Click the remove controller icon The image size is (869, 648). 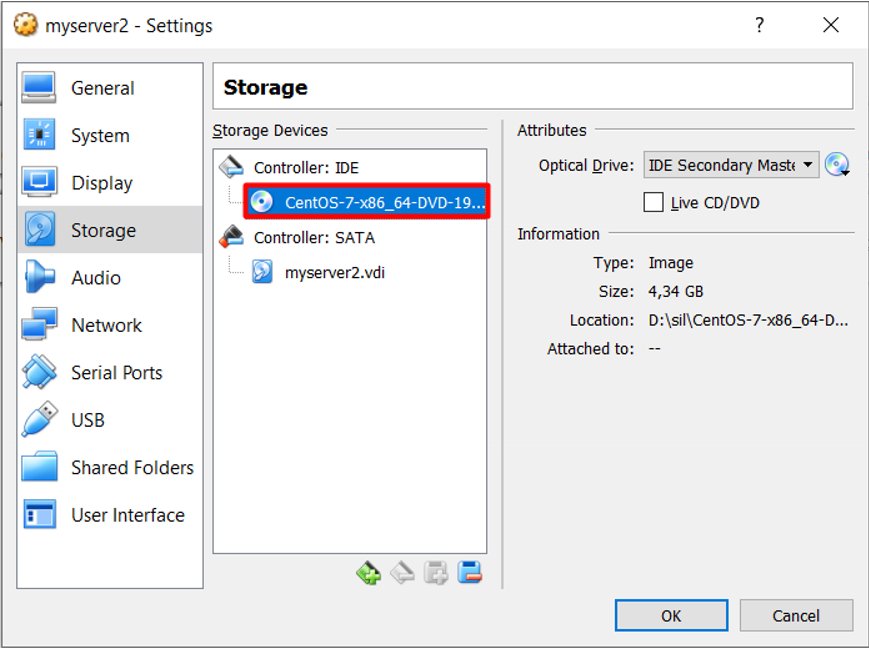pyautogui.click(x=402, y=573)
